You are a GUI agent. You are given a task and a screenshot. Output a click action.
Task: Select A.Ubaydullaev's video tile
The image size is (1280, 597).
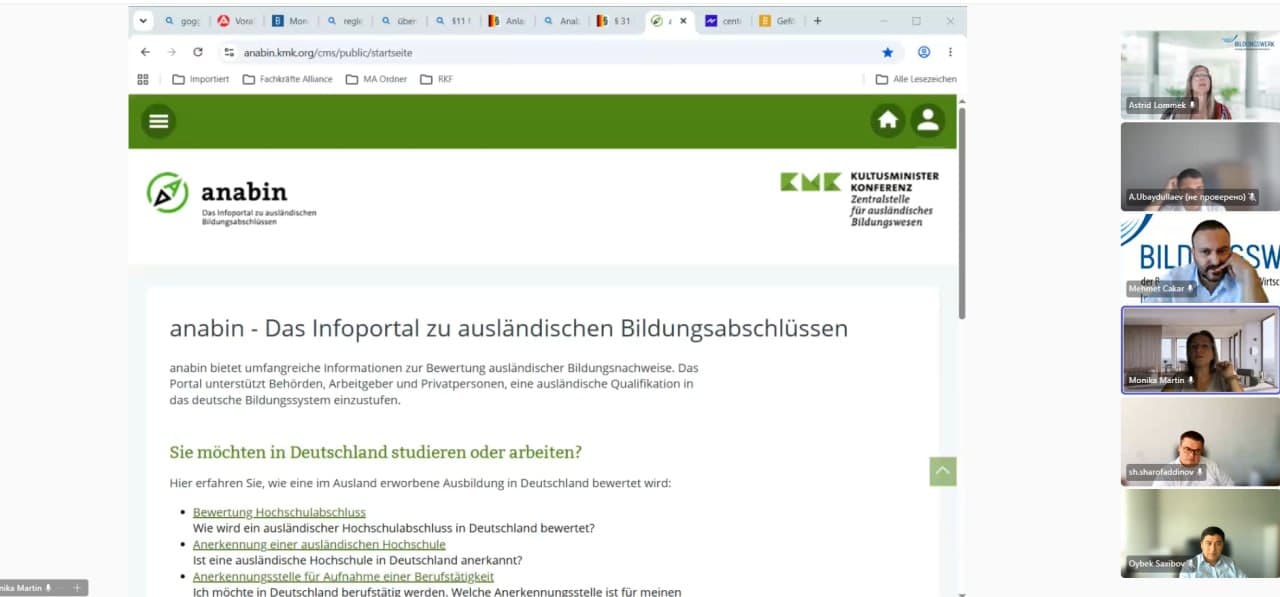(x=1200, y=166)
